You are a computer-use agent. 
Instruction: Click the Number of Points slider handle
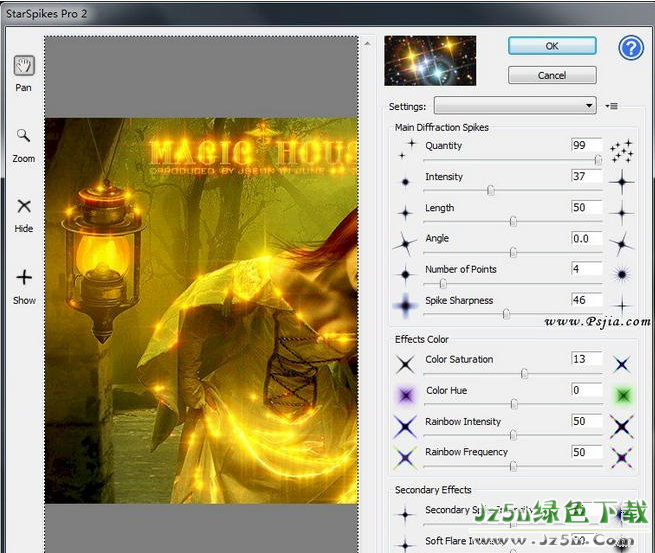click(x=443, y=284)
